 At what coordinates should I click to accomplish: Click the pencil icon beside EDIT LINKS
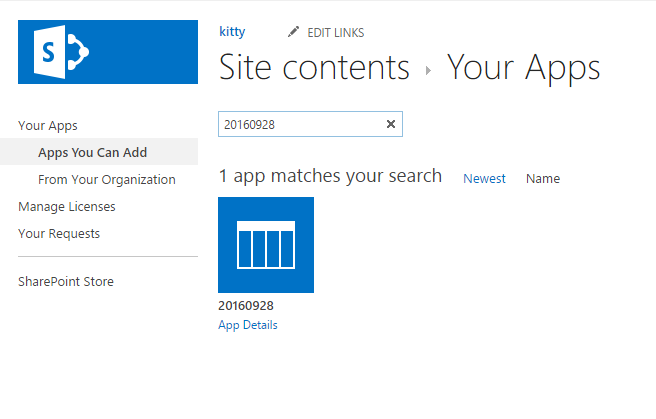[293, 32]
